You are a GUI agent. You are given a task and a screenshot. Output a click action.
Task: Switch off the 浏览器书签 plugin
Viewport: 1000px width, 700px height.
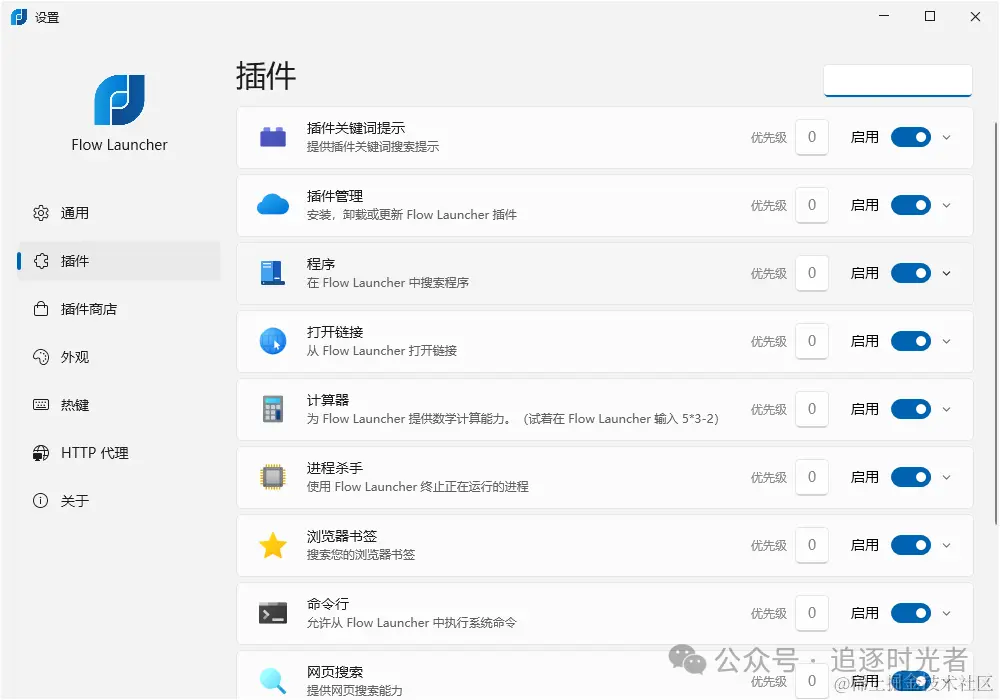point(911,545)
